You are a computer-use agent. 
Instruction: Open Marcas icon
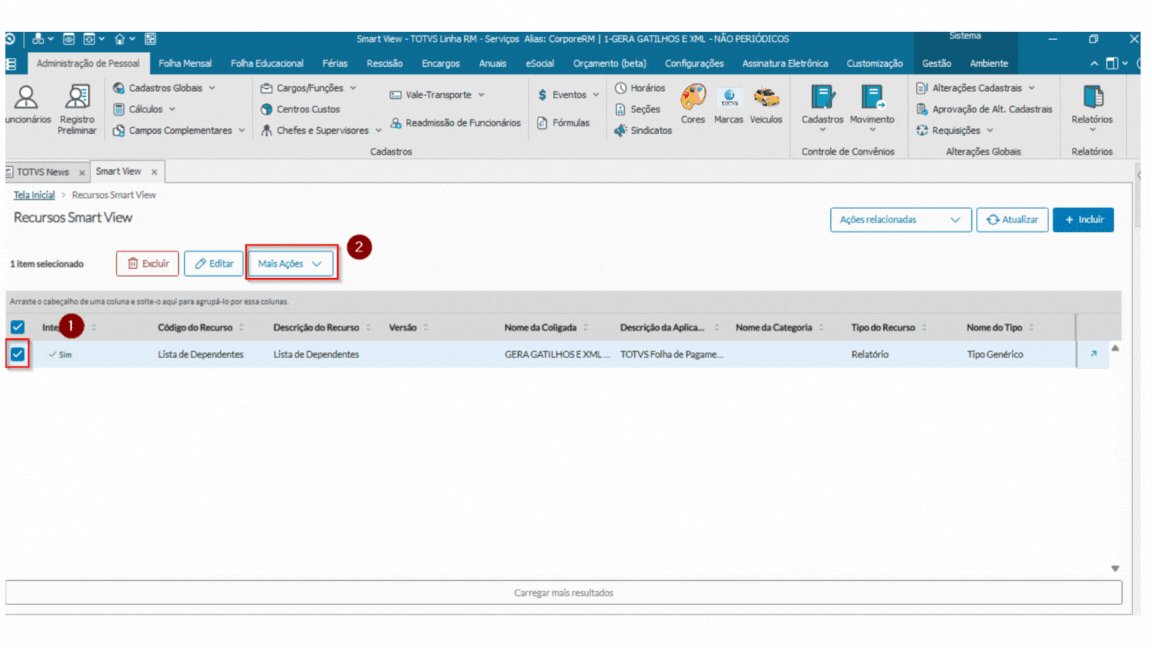729,104
